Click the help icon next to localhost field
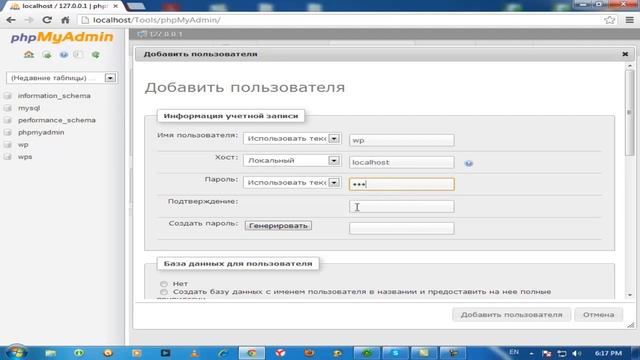The image size is (640, 360). click(469, 163)
